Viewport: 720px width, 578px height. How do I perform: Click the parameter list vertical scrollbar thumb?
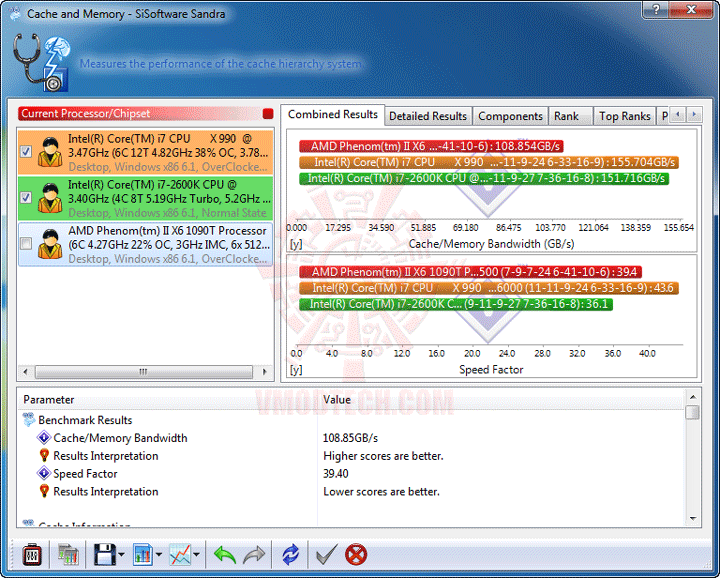pyautogui.click(x=692, y=412)
